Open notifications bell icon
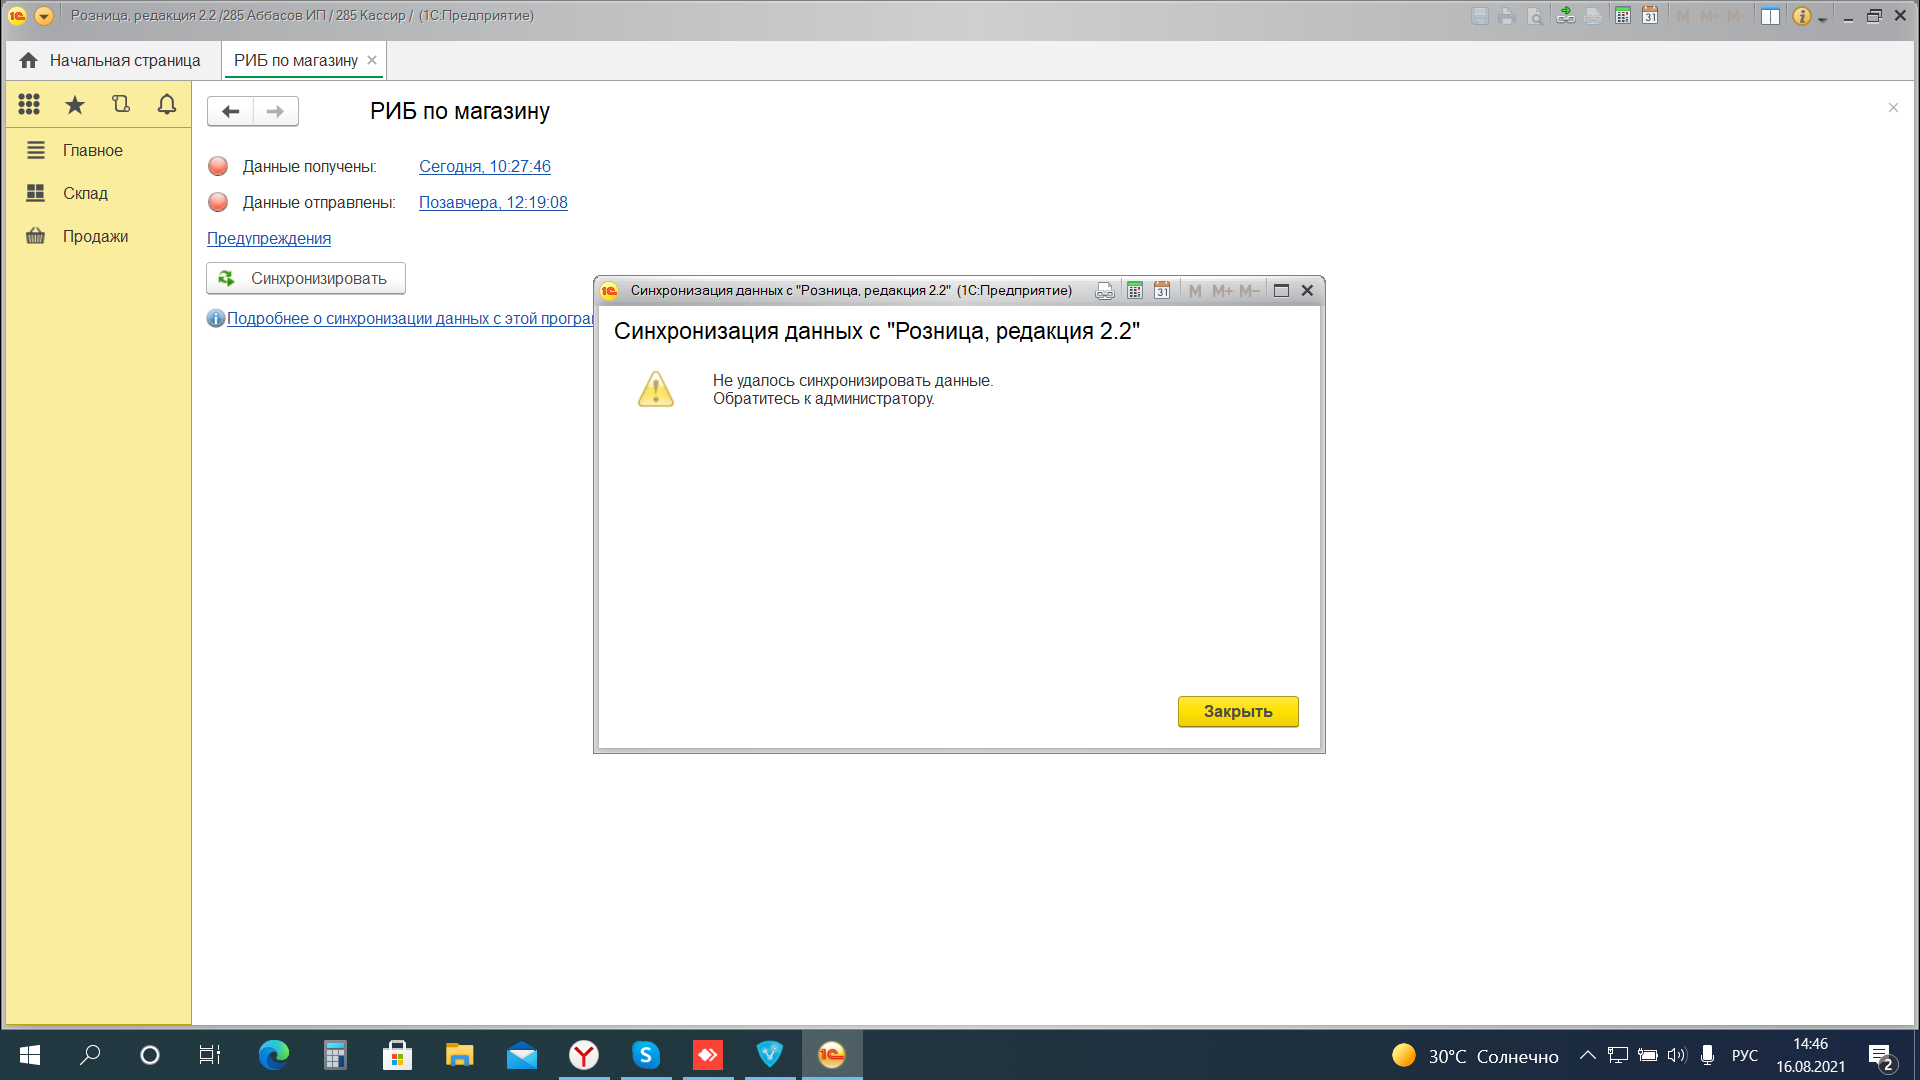The width and height of the screenshot is (1920, 1080). tap(167, 104)
